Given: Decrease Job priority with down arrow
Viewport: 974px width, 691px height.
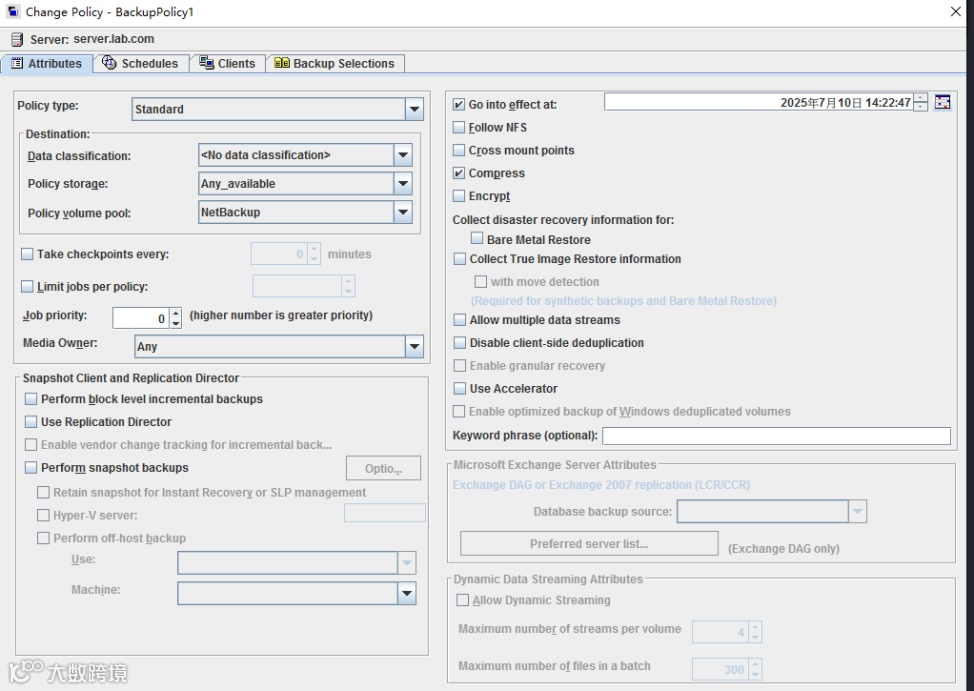Looking at the screenshot, I should [176, 323].
